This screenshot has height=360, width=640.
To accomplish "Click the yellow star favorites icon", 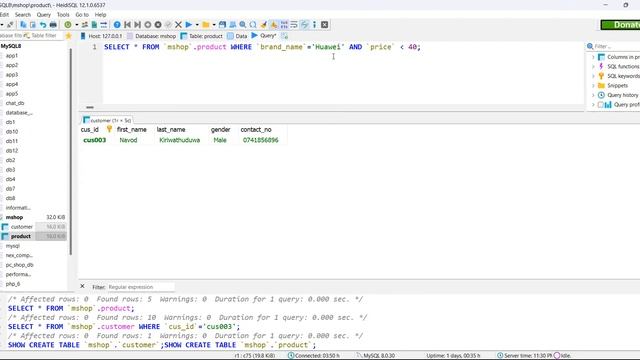I will coord(69,36).
